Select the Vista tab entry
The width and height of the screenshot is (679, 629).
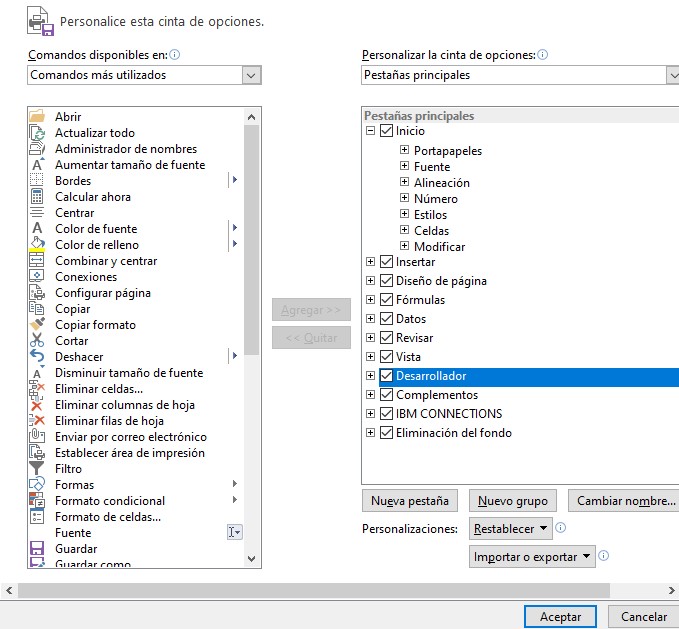[408, 357]
